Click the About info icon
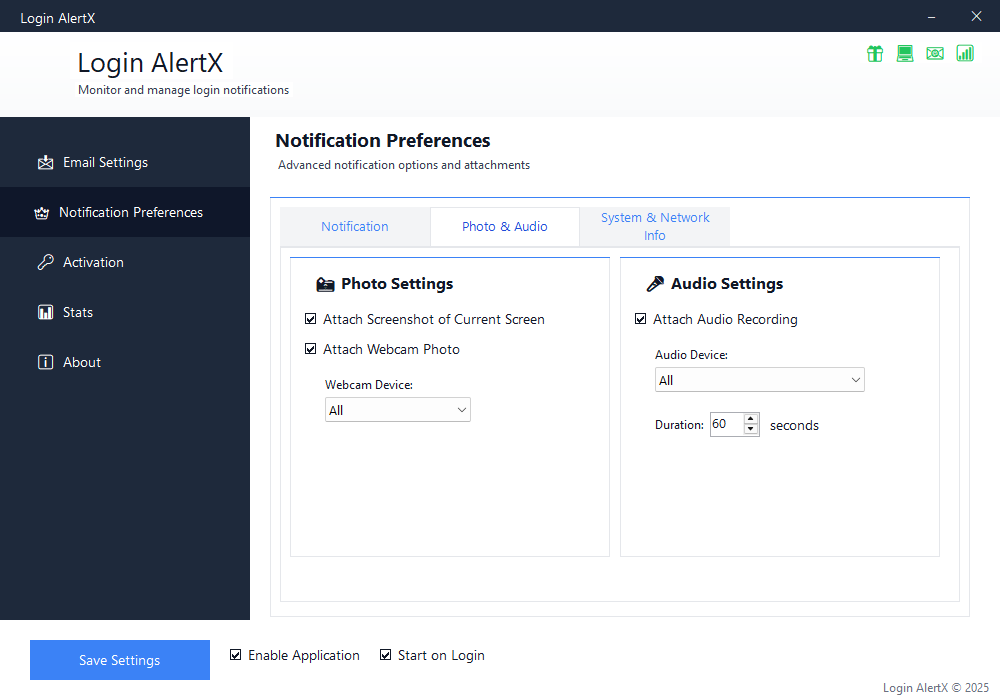Image resolution: width=1000 pixels, height=700 pixels. click(45, 362)
